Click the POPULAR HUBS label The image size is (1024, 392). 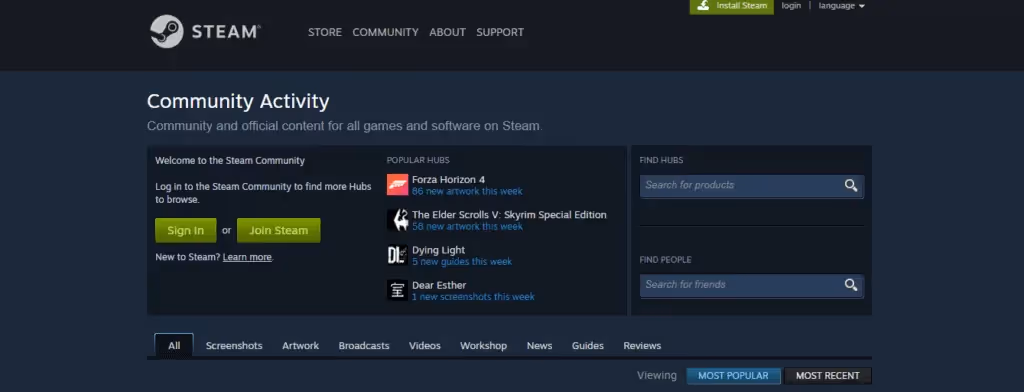click(x=418, y=160)
